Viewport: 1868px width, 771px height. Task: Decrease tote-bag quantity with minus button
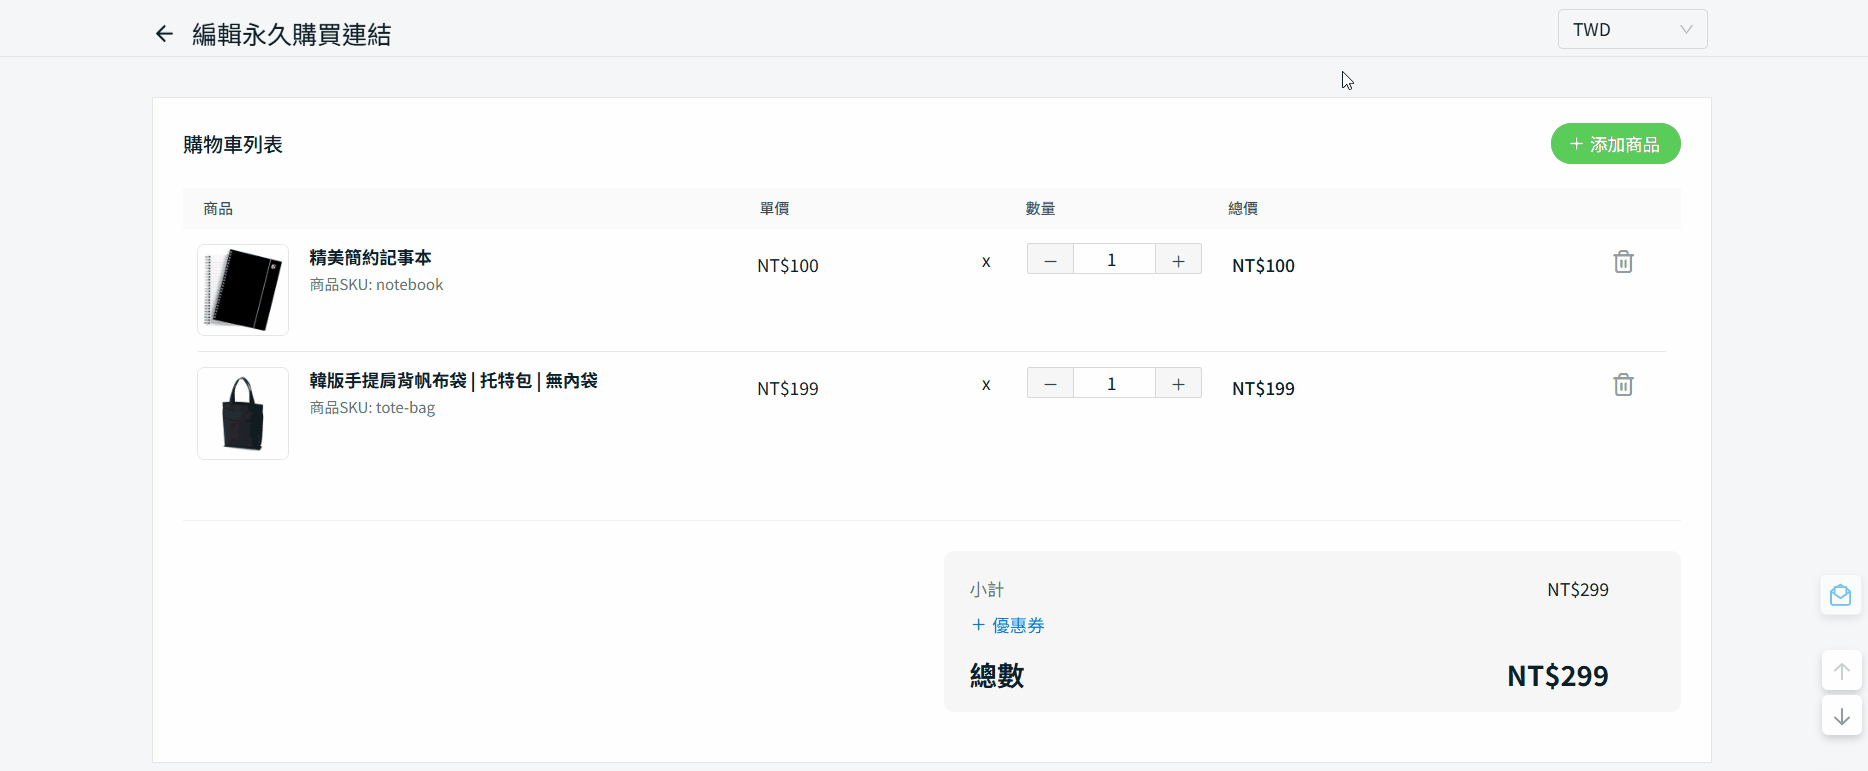point(1050,384)
